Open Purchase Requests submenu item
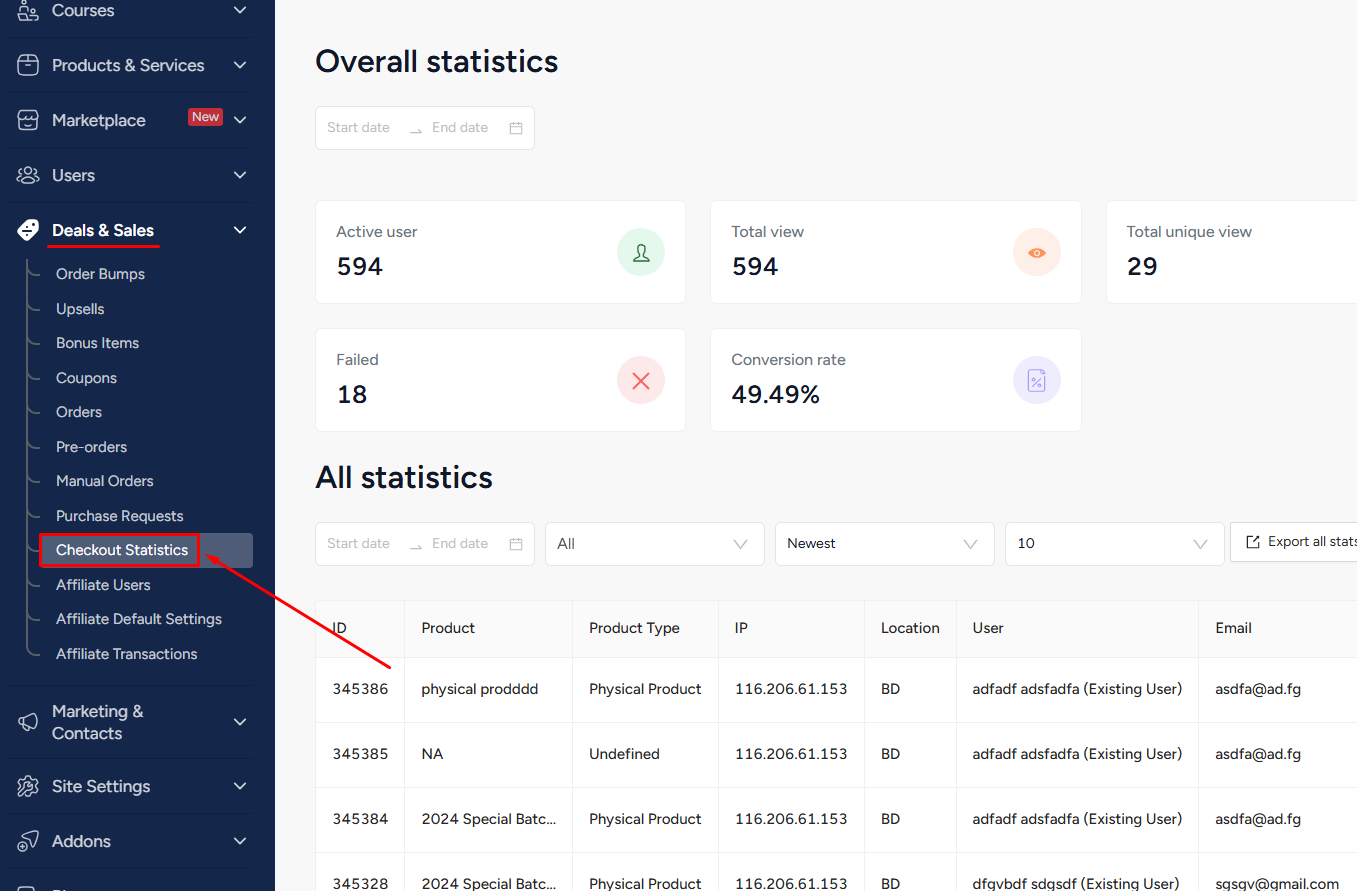The height and width of the screenshot is (891, 1357). tap(120, 516)
